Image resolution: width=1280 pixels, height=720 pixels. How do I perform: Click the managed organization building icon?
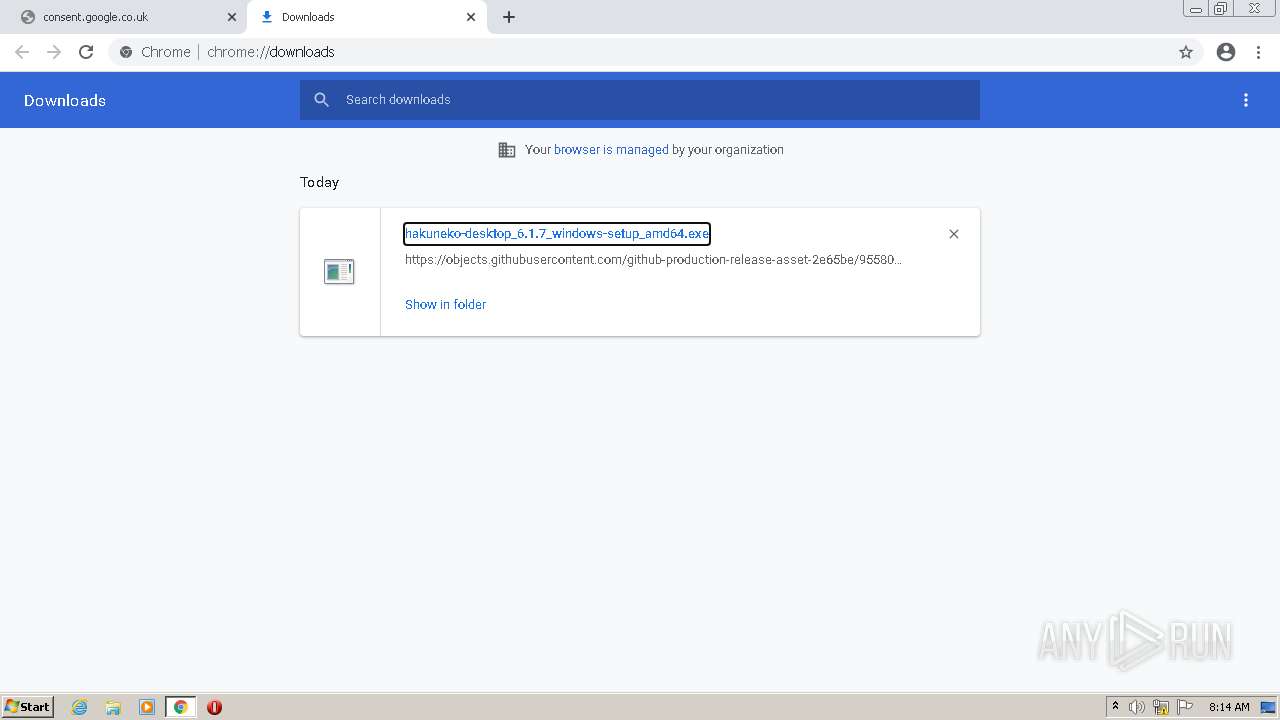click(x=507, y=150)
